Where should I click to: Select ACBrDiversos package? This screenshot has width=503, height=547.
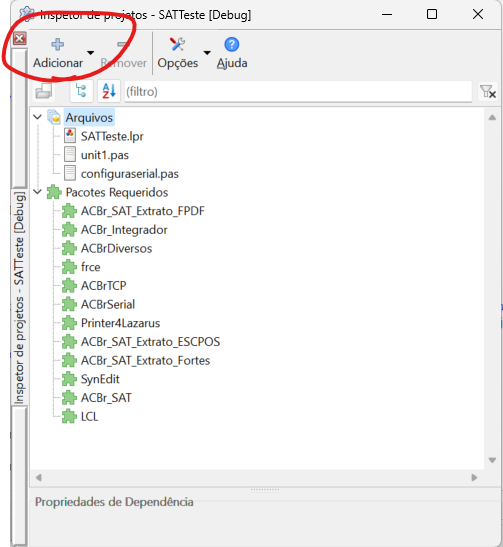[x=117, y=248]
